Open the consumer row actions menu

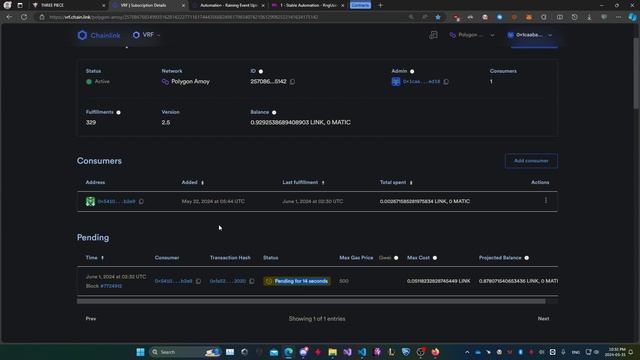coord(546,200)
